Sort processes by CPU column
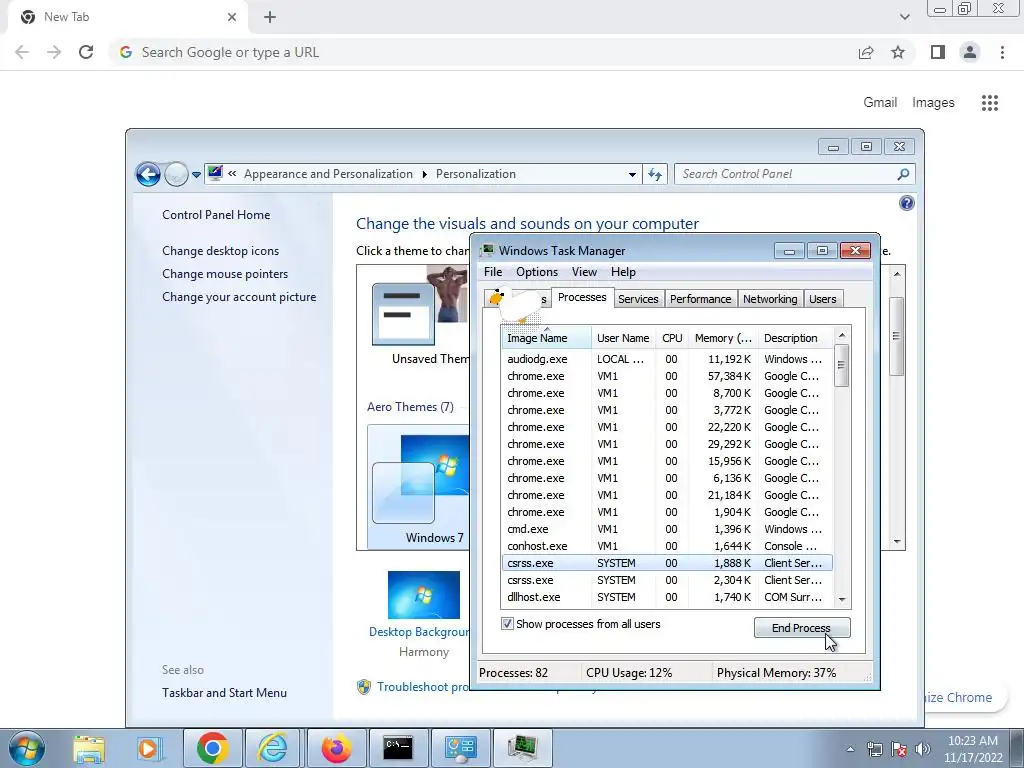The height and width of the screenshot is (768, 1024). tap(672, 338)
